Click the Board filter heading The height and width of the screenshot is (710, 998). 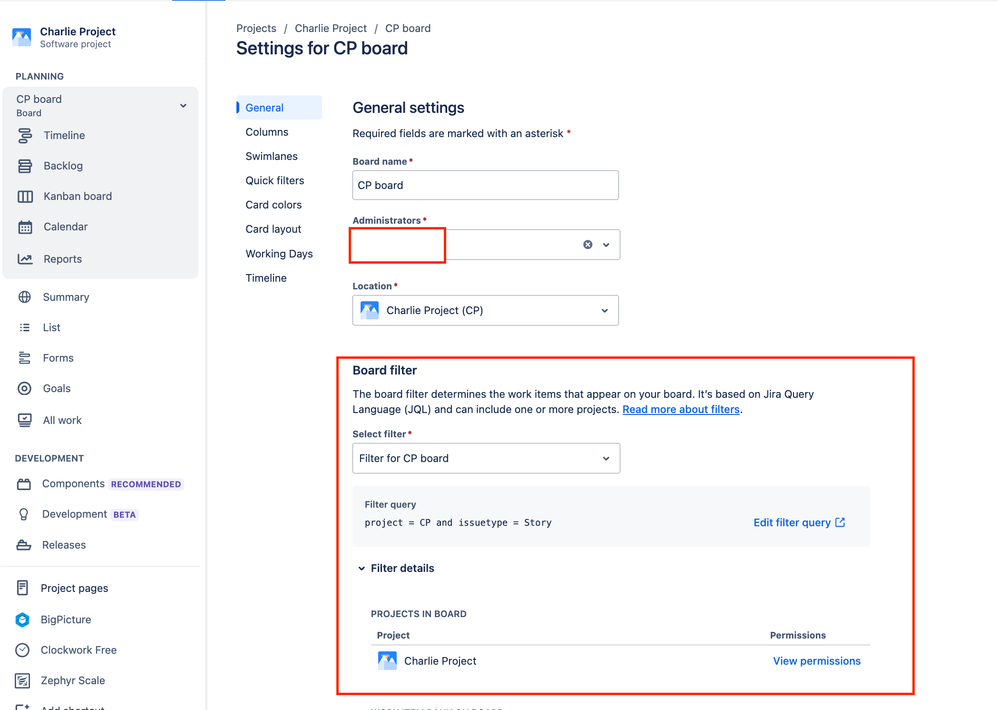[x=385, y=370]
